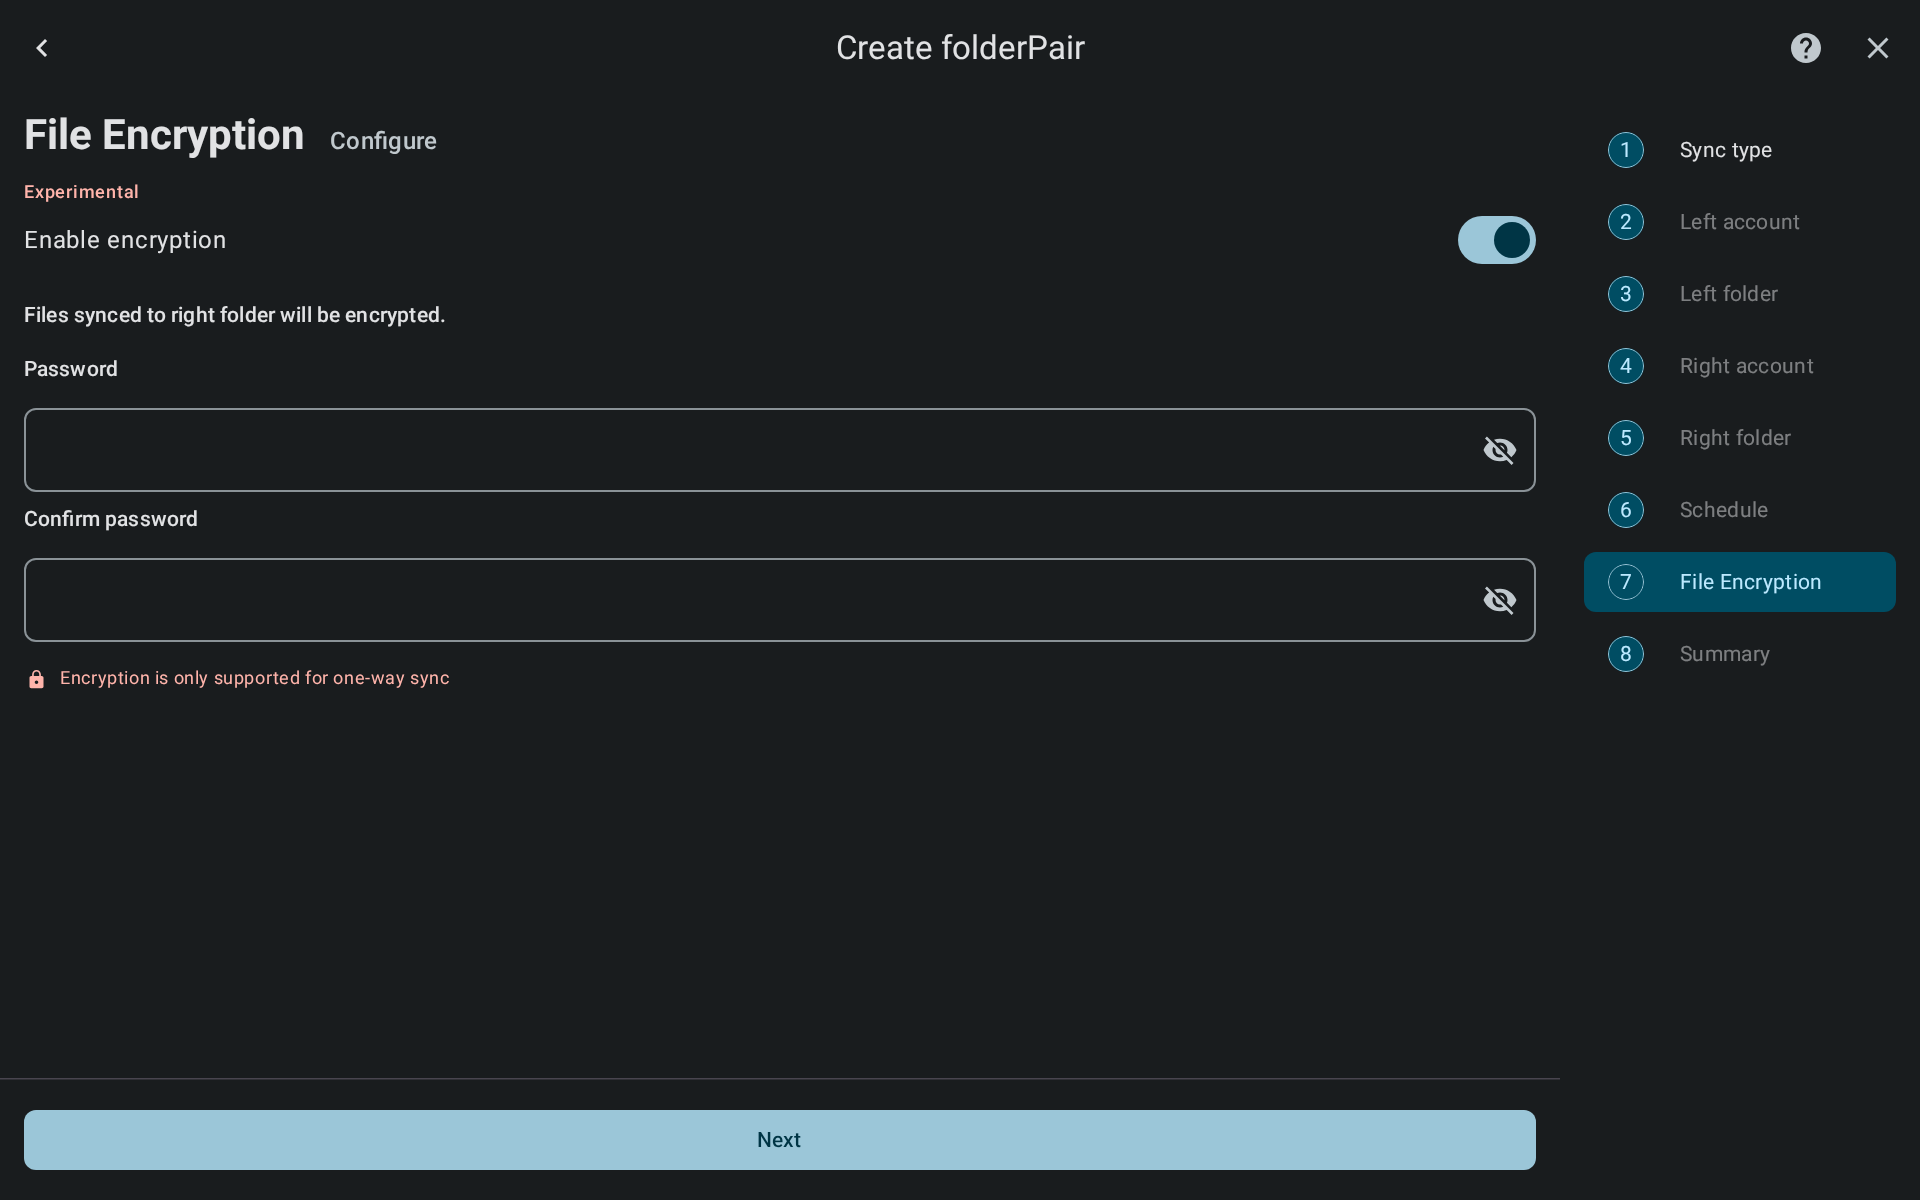
Task: Click the Next button
Action: tap(779, 1140)
